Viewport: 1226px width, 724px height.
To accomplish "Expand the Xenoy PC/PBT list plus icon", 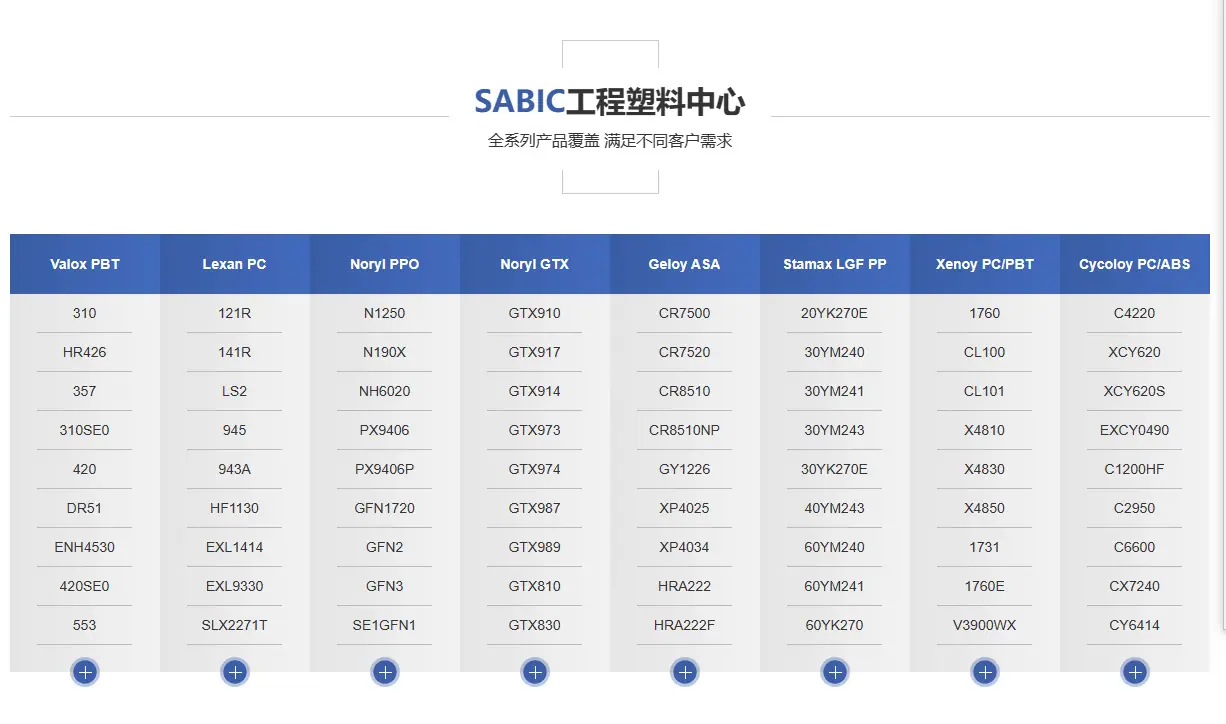I will click(x=985, y=672).
